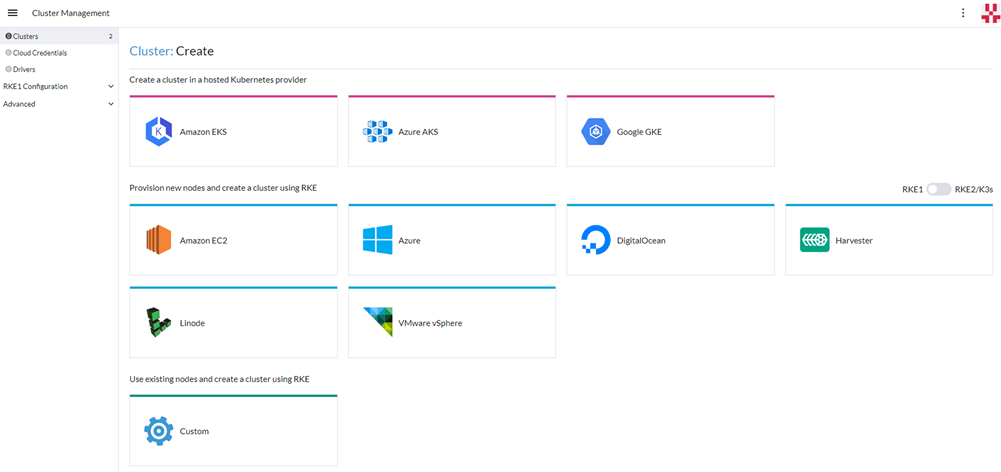1001x472 pixels.
Task: Click the 'Create' page title word
Action: pyautogui.click(x=195, y=51)
